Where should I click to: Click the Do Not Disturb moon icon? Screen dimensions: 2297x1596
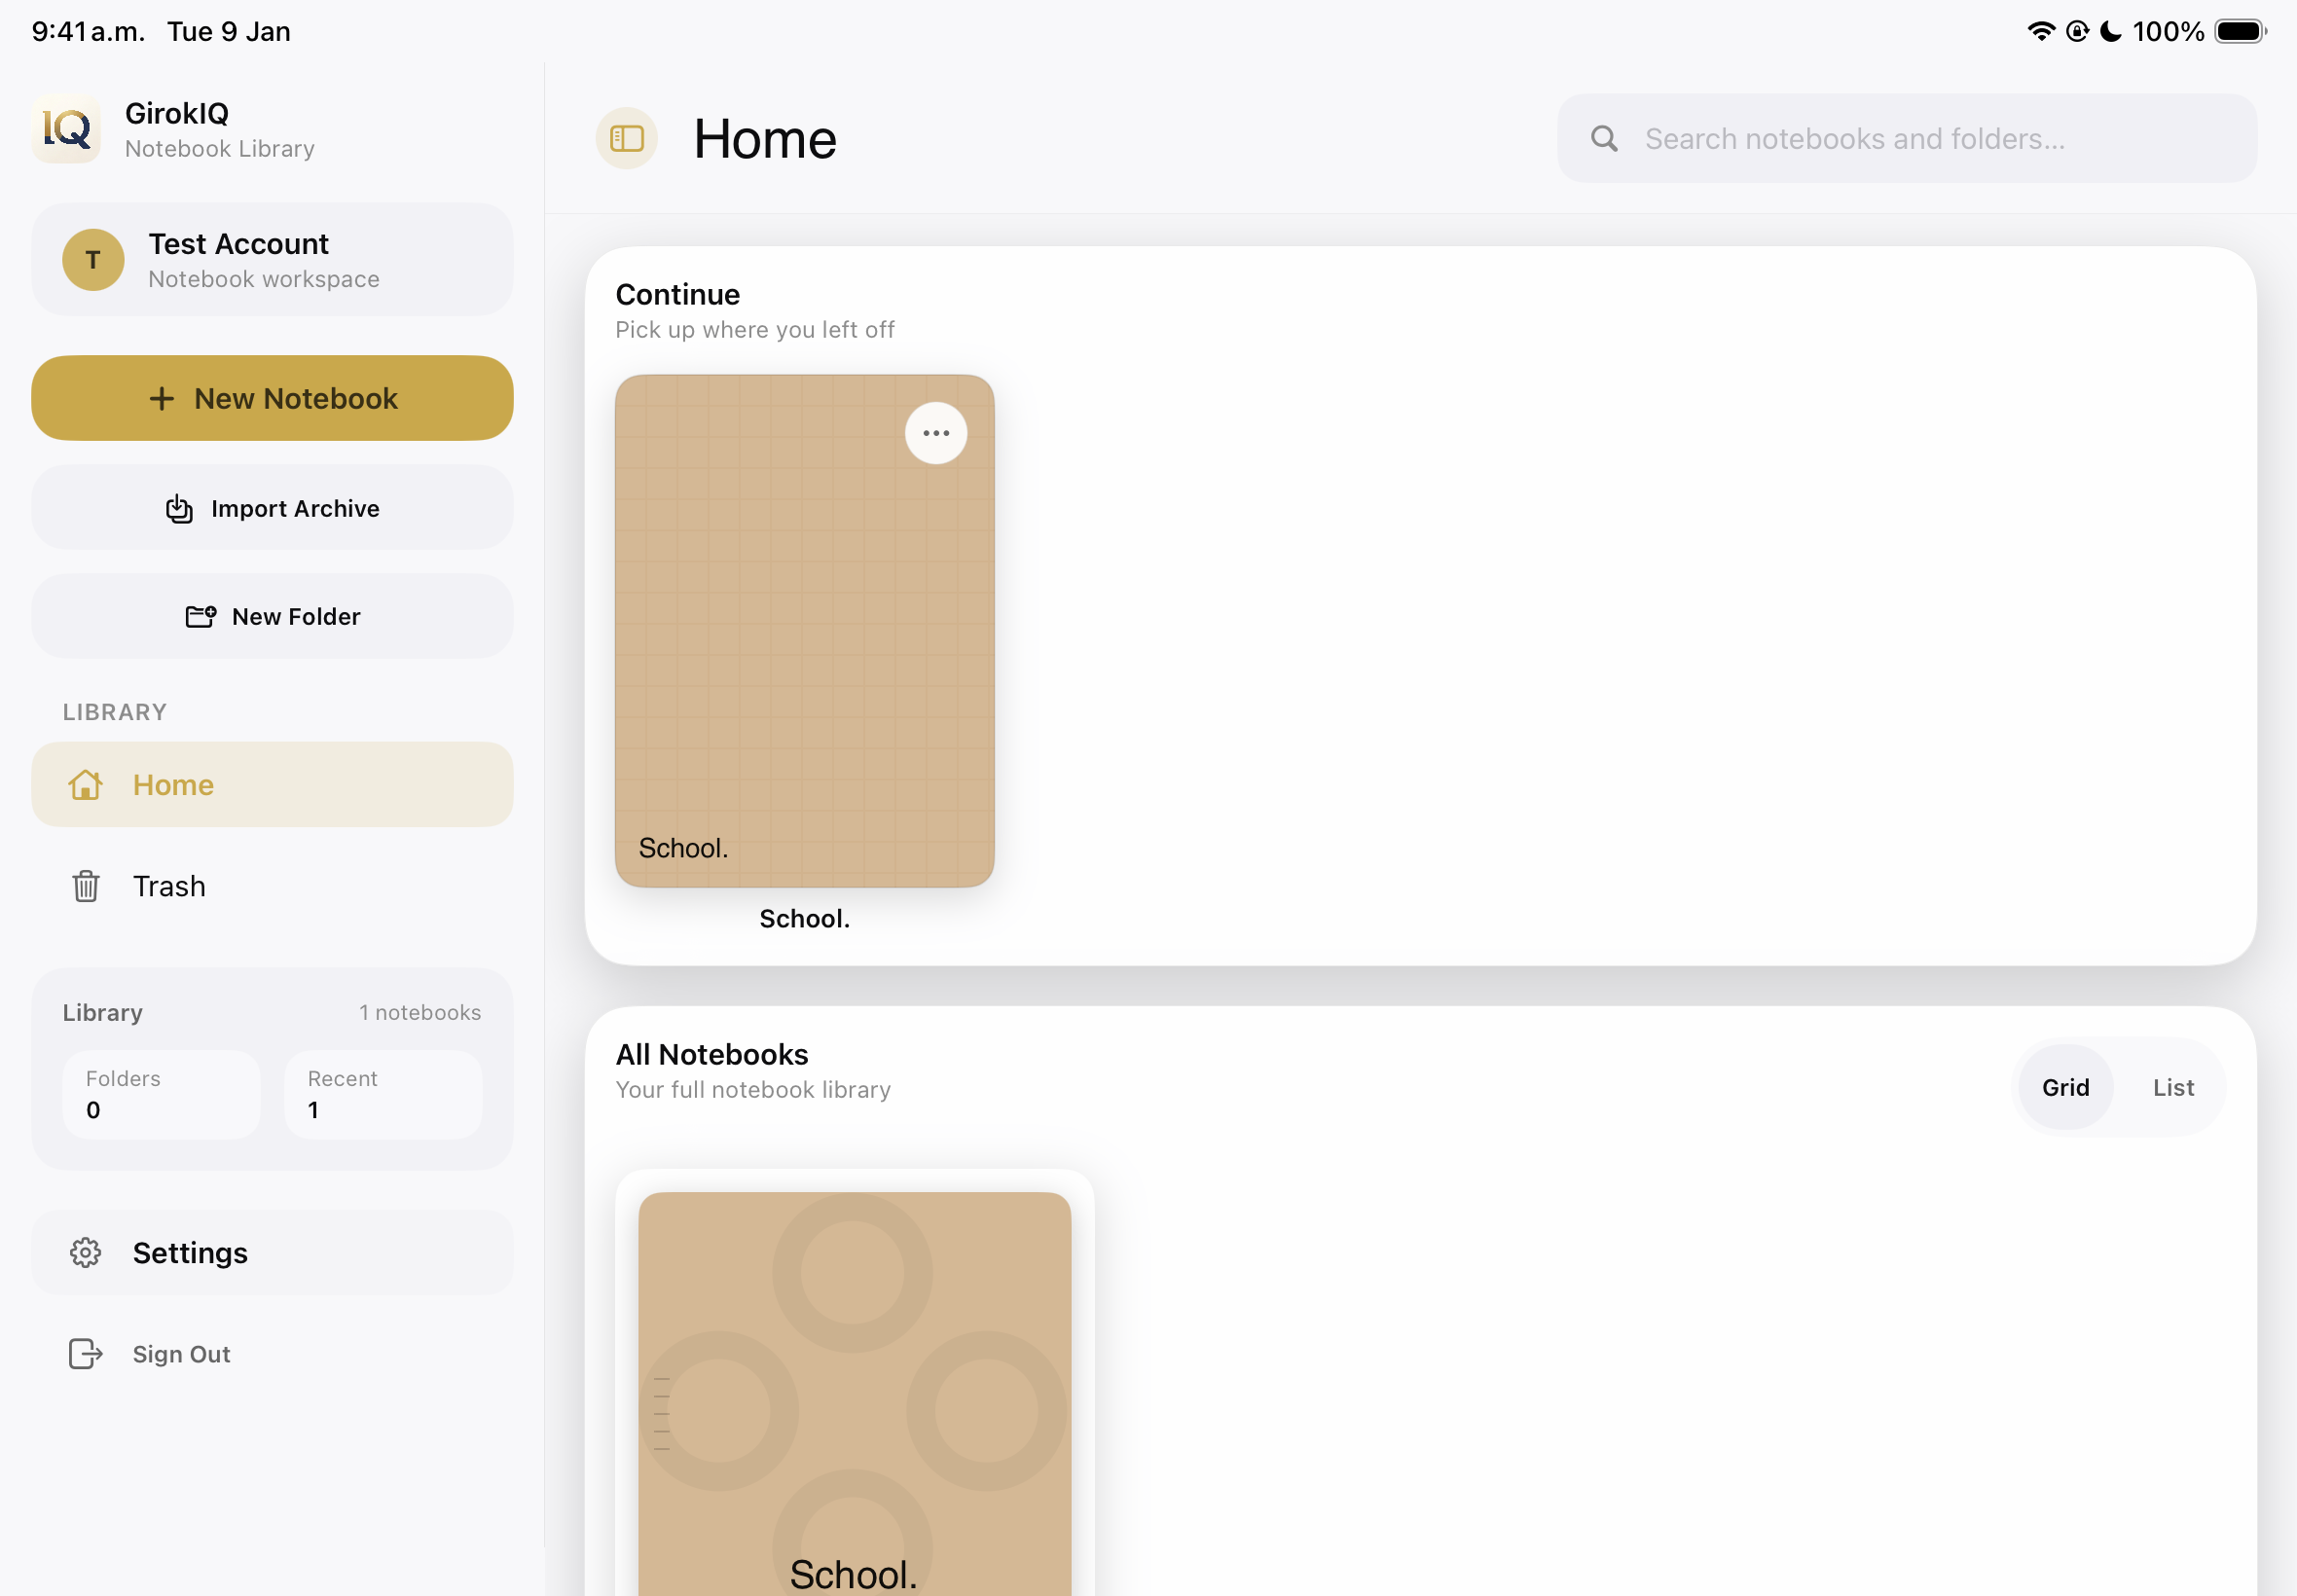pyautogui.click(x=2111, y=31)
